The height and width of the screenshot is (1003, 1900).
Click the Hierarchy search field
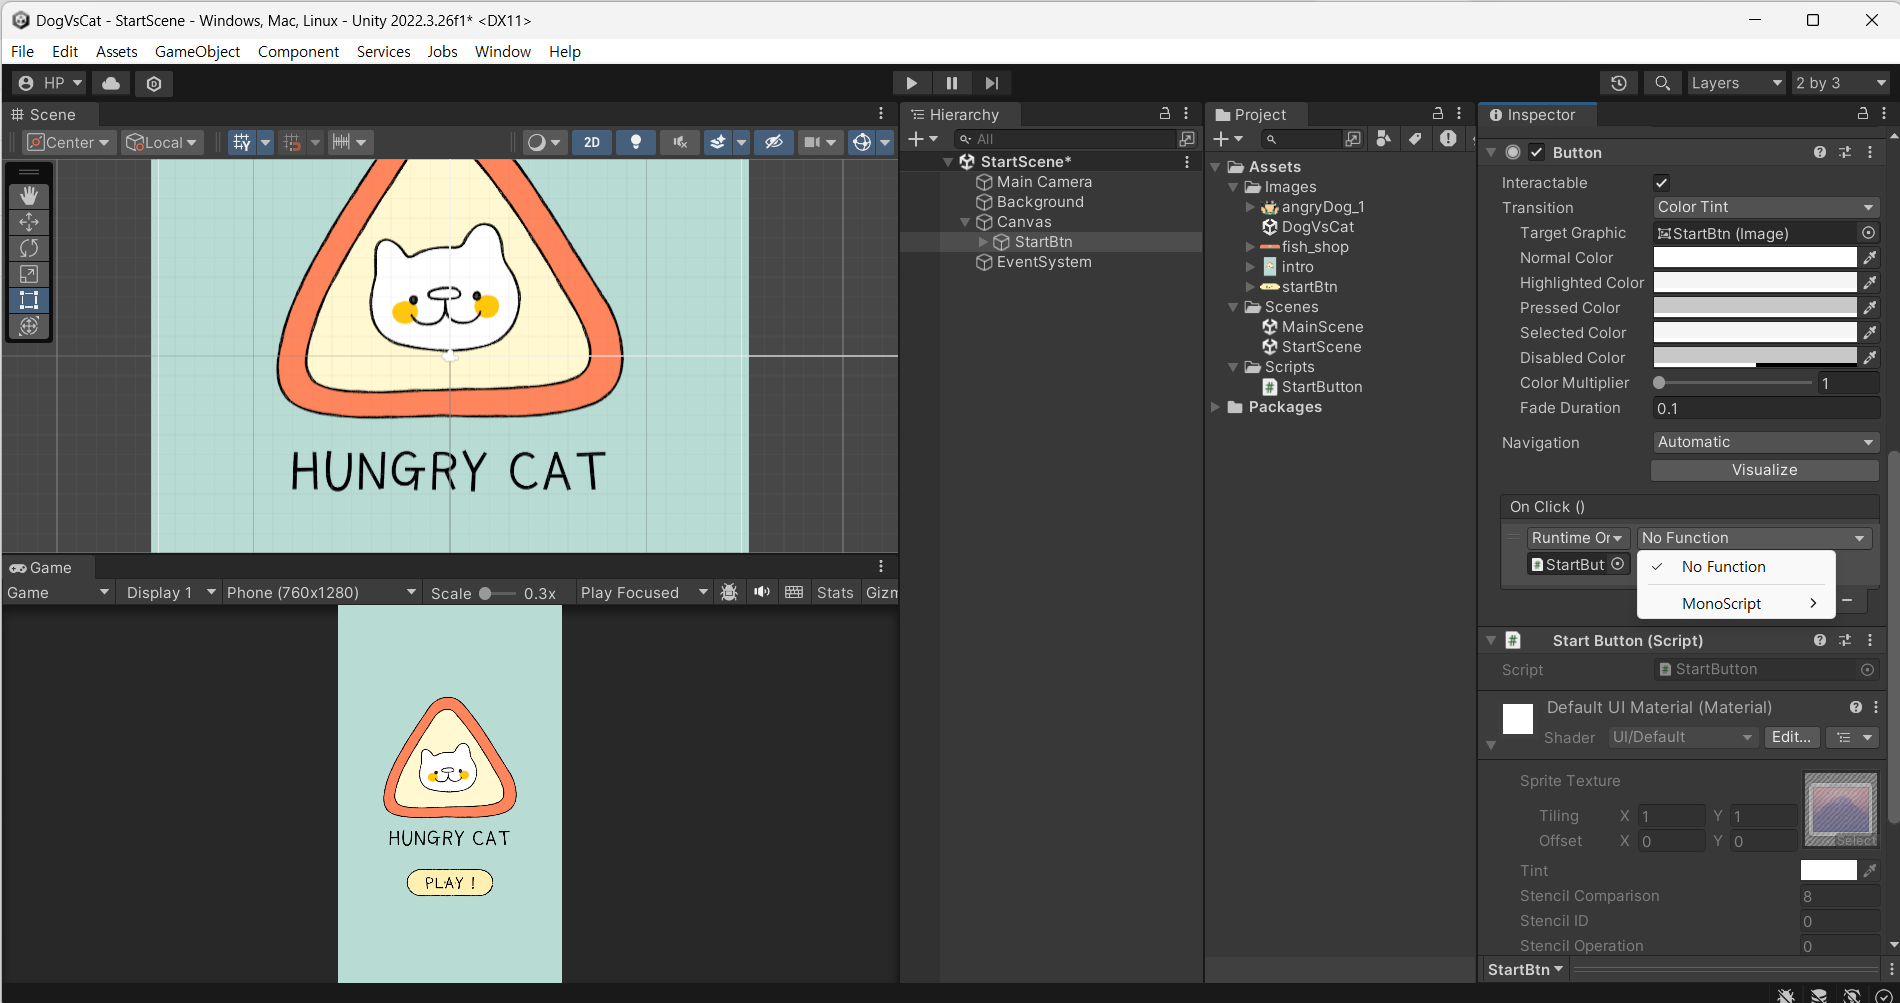tap(1065, 139)
